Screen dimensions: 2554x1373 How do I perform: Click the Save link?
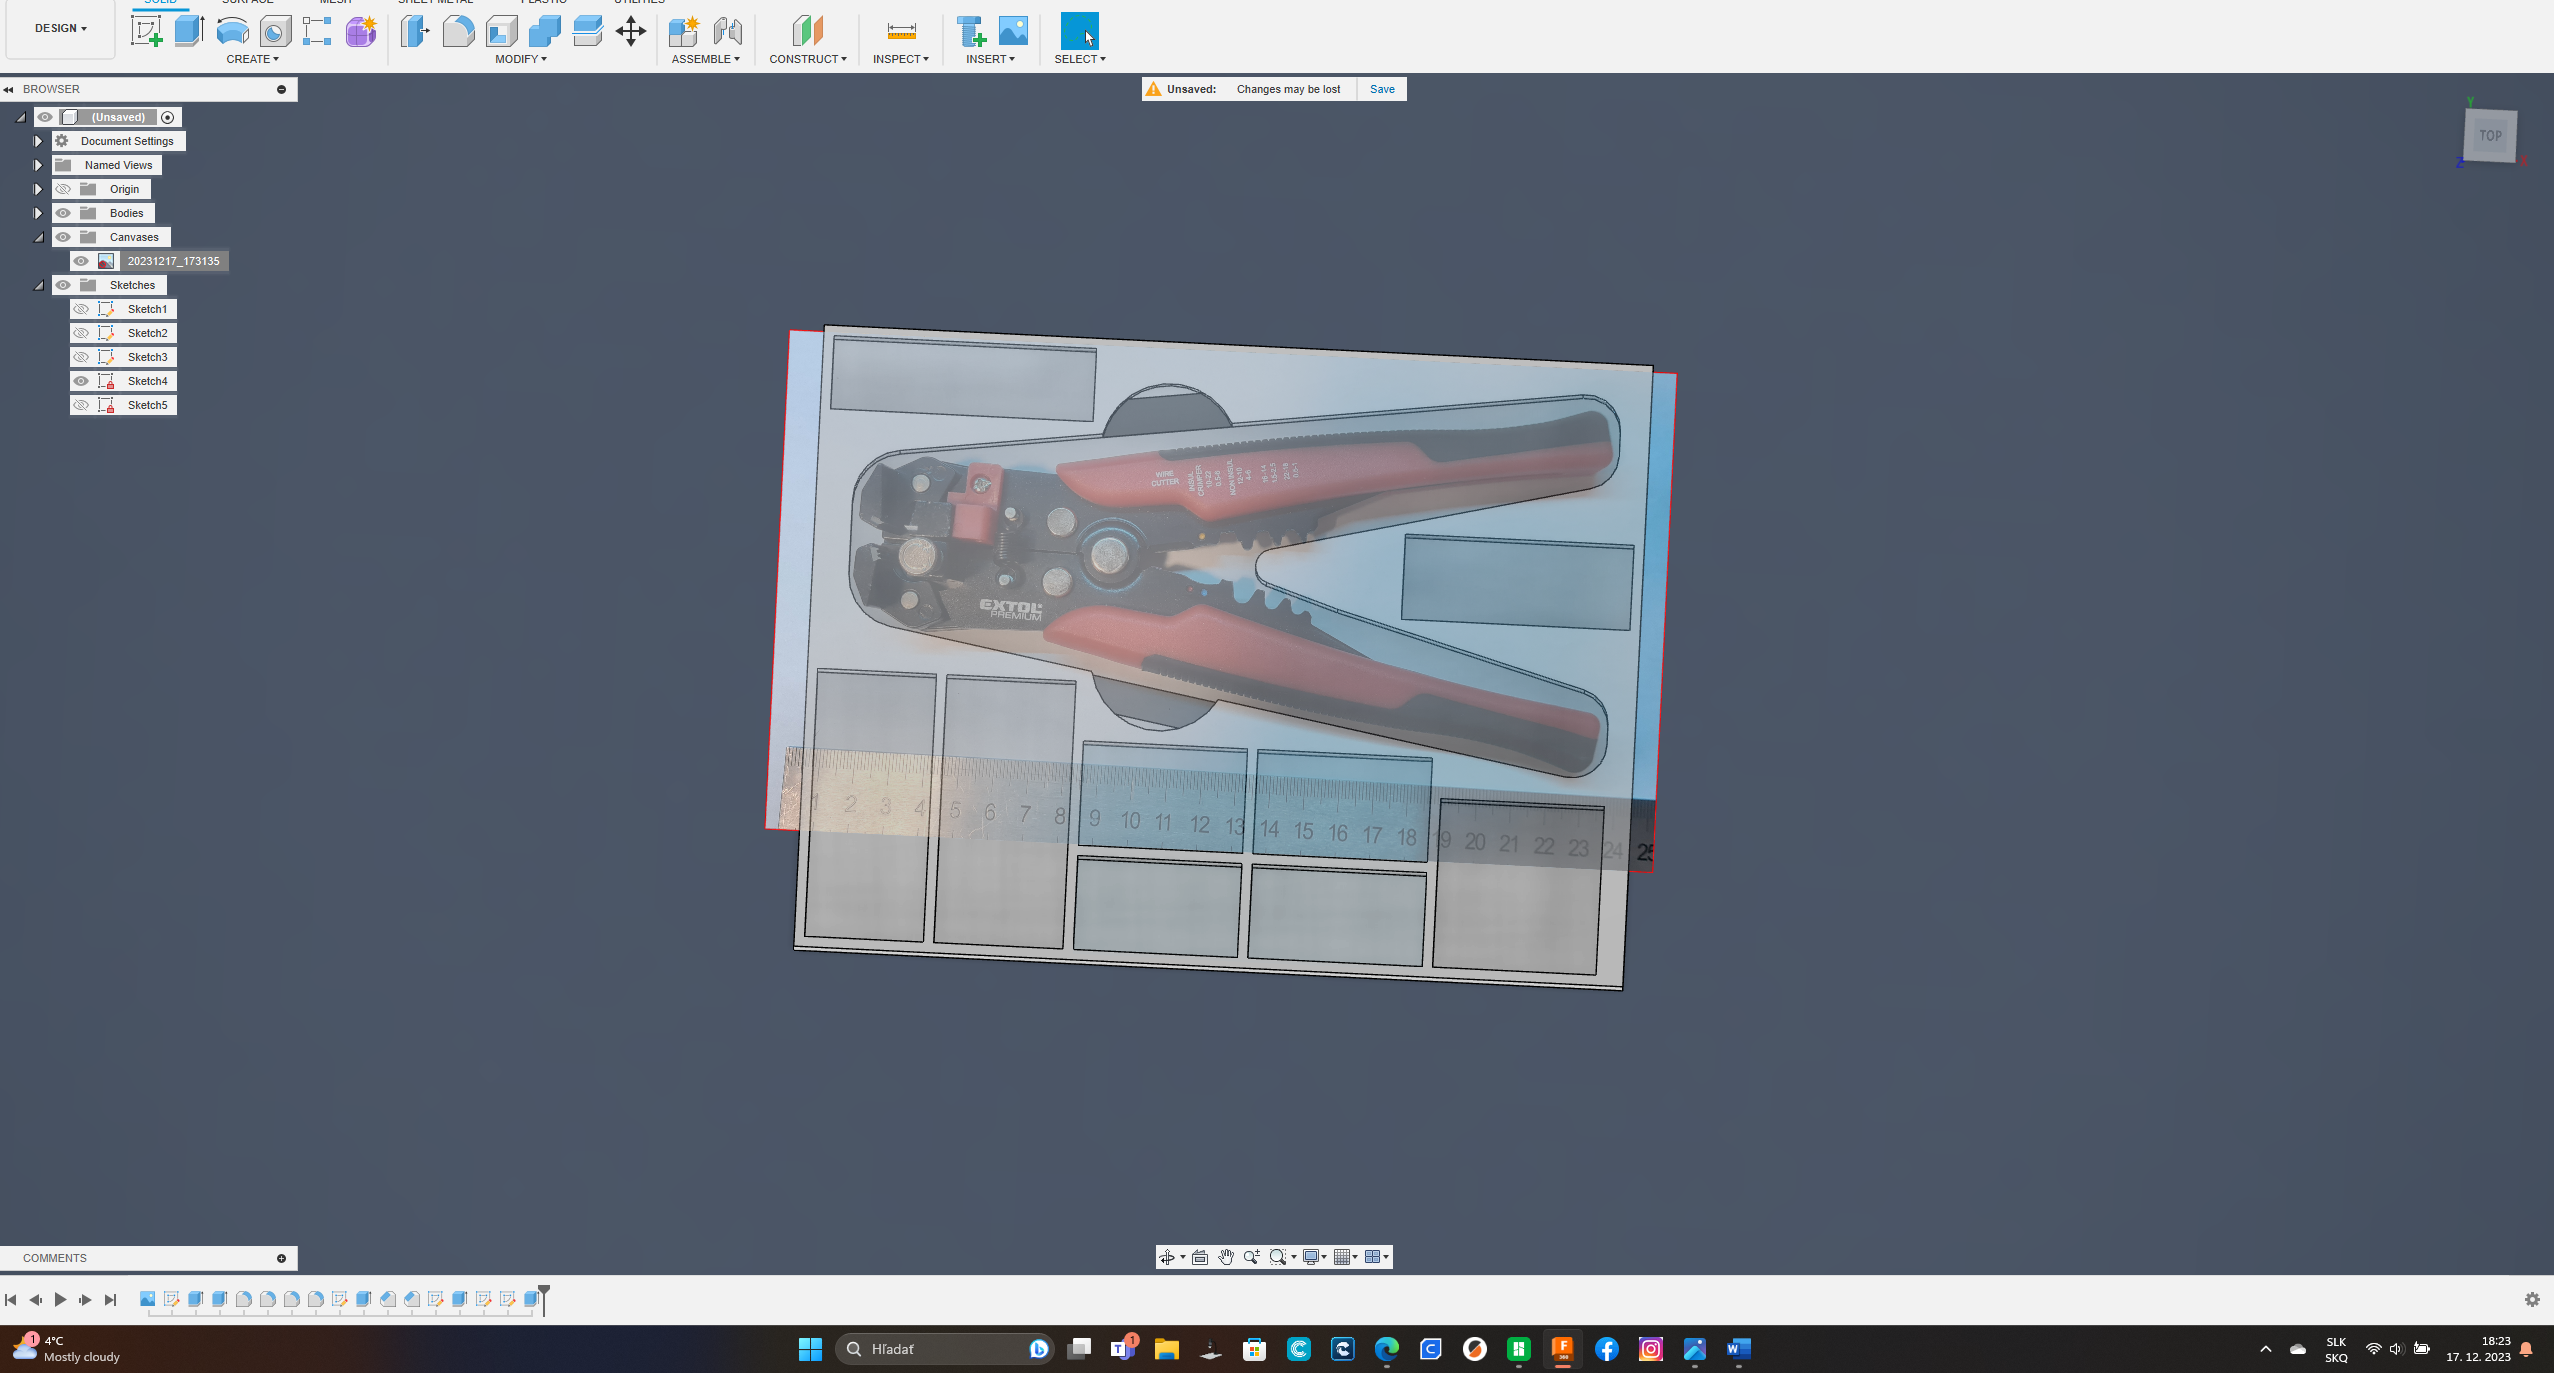click(x=1382, y=89)
